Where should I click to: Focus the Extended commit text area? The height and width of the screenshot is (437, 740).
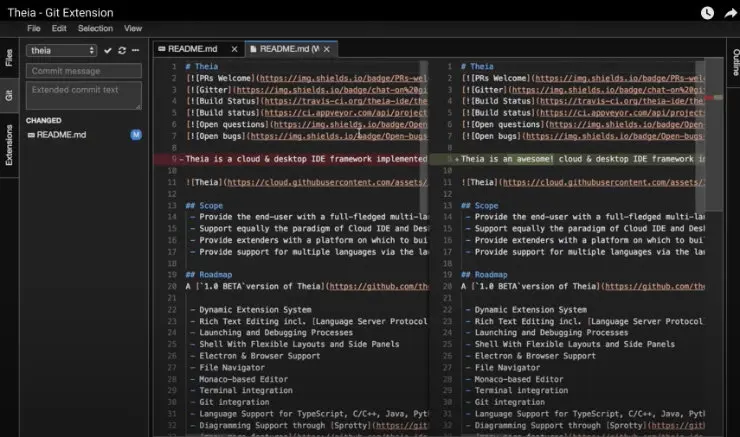point(84,95)
